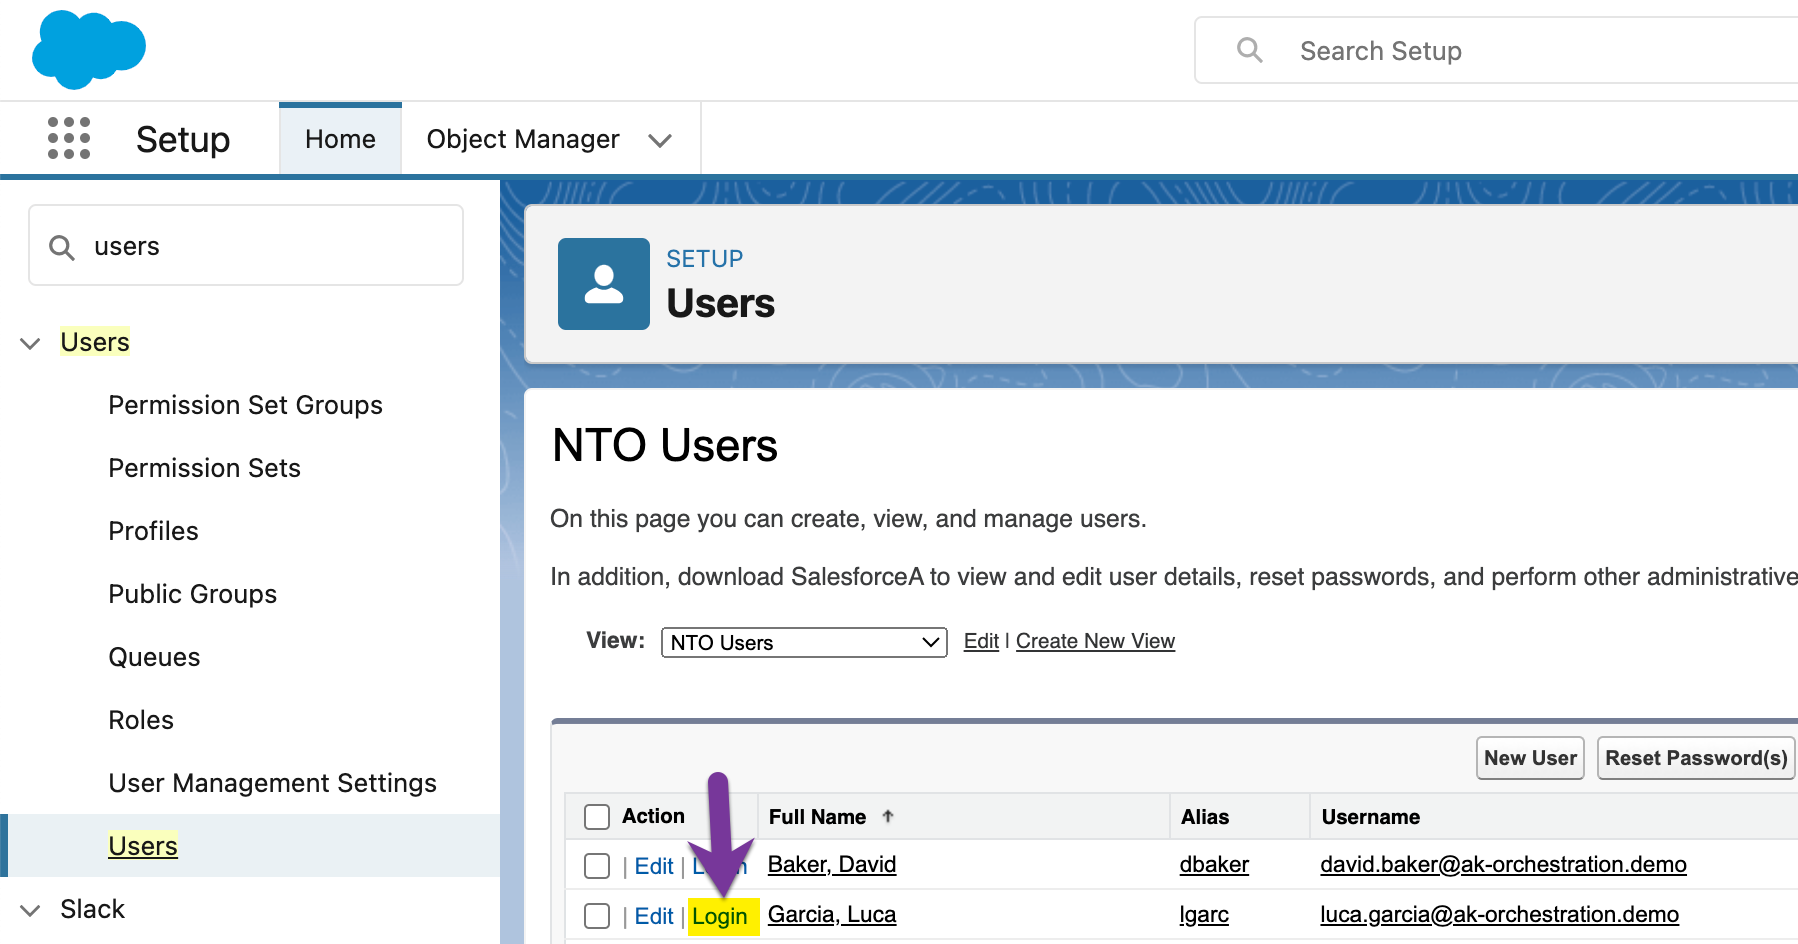Viewport: 1798px width, 944px height.
Task: Open the App Launcher dots grid
Action: coord(69,138)
